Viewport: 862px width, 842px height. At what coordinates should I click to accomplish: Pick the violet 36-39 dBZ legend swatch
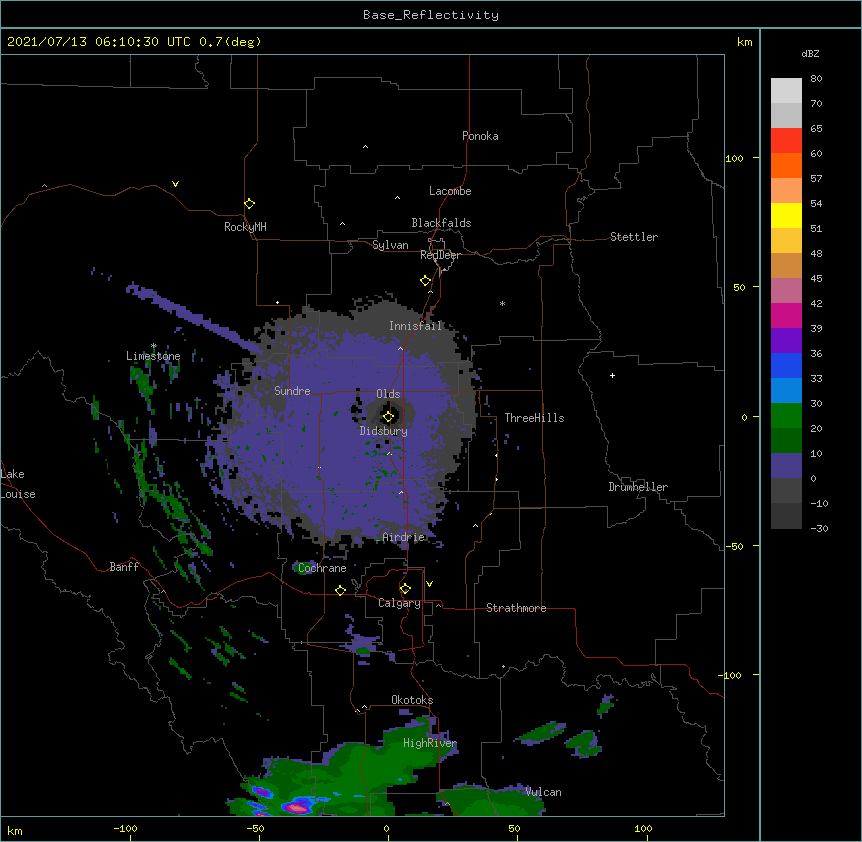tap(786, 341)
